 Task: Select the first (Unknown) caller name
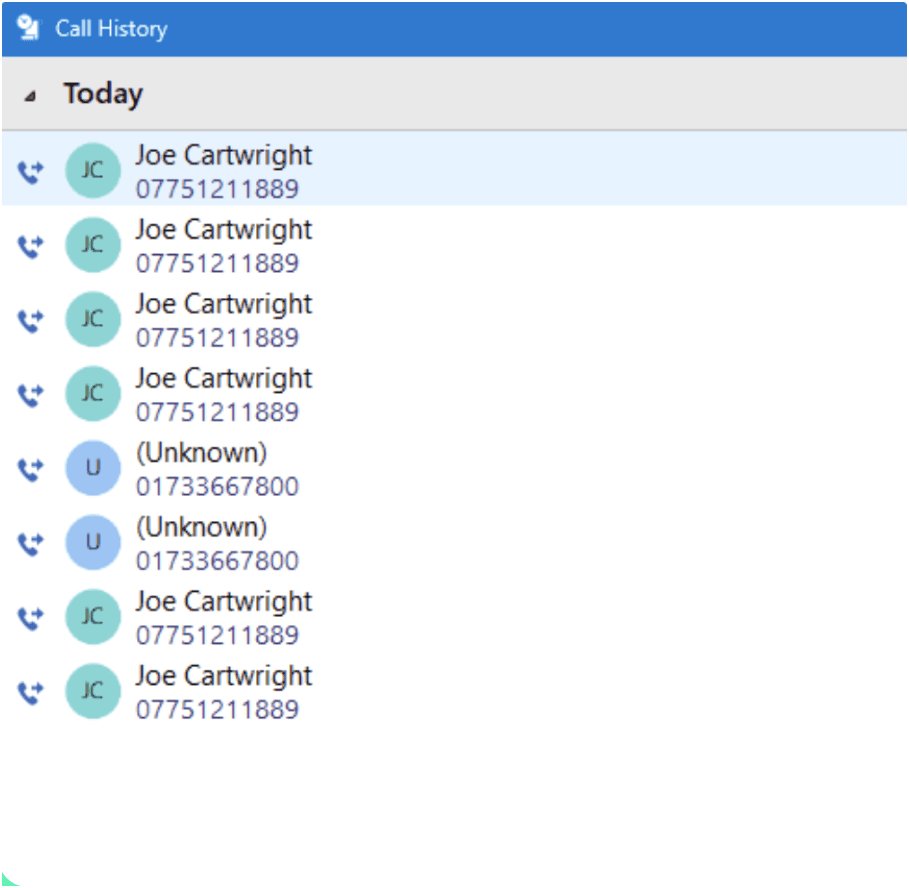click(202, 453)
